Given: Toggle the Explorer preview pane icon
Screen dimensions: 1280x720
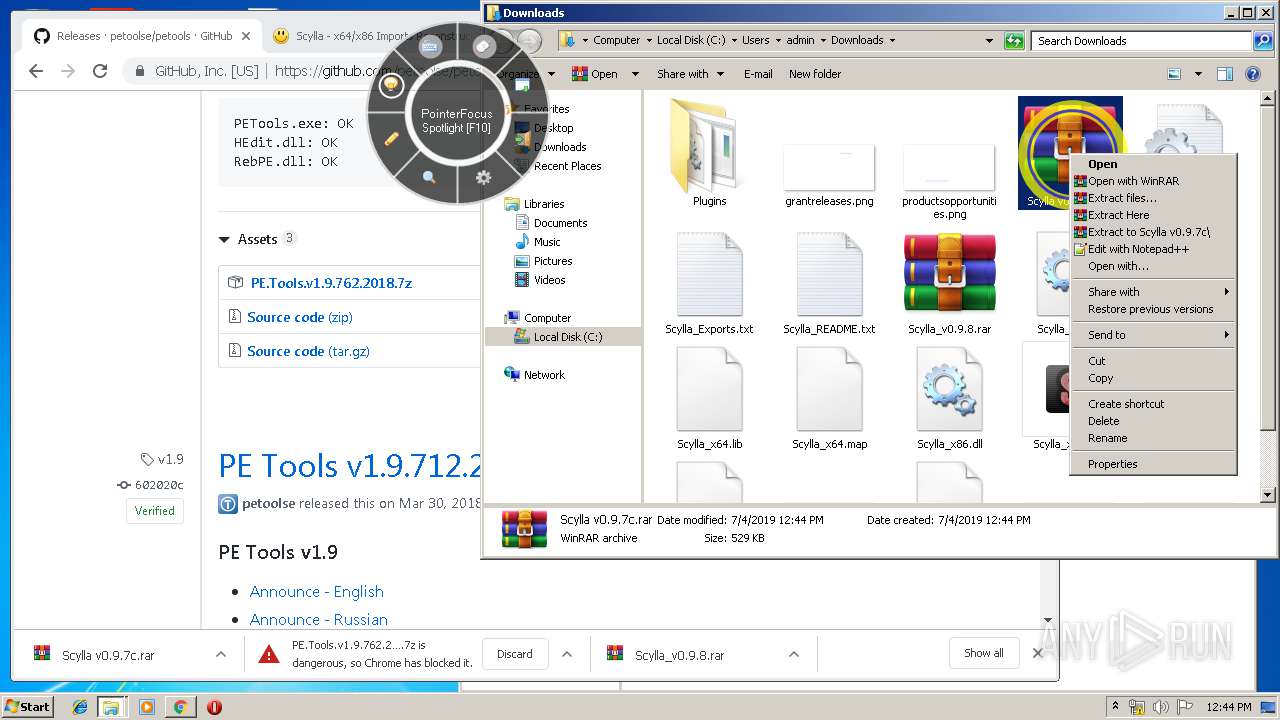Looking at the screenshot, I should click(x=1225, y=74).
